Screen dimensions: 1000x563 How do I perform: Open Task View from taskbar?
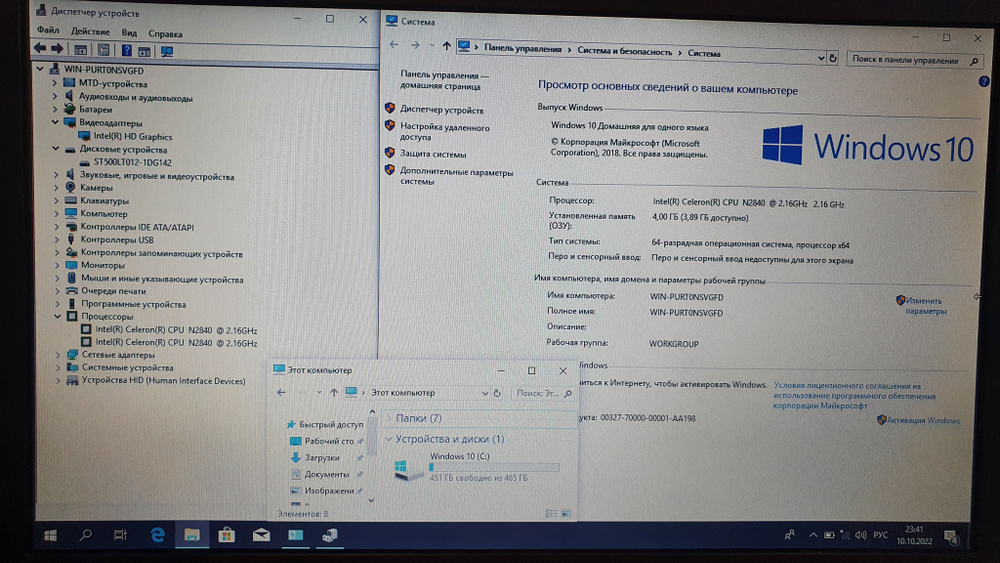[120, 535]
